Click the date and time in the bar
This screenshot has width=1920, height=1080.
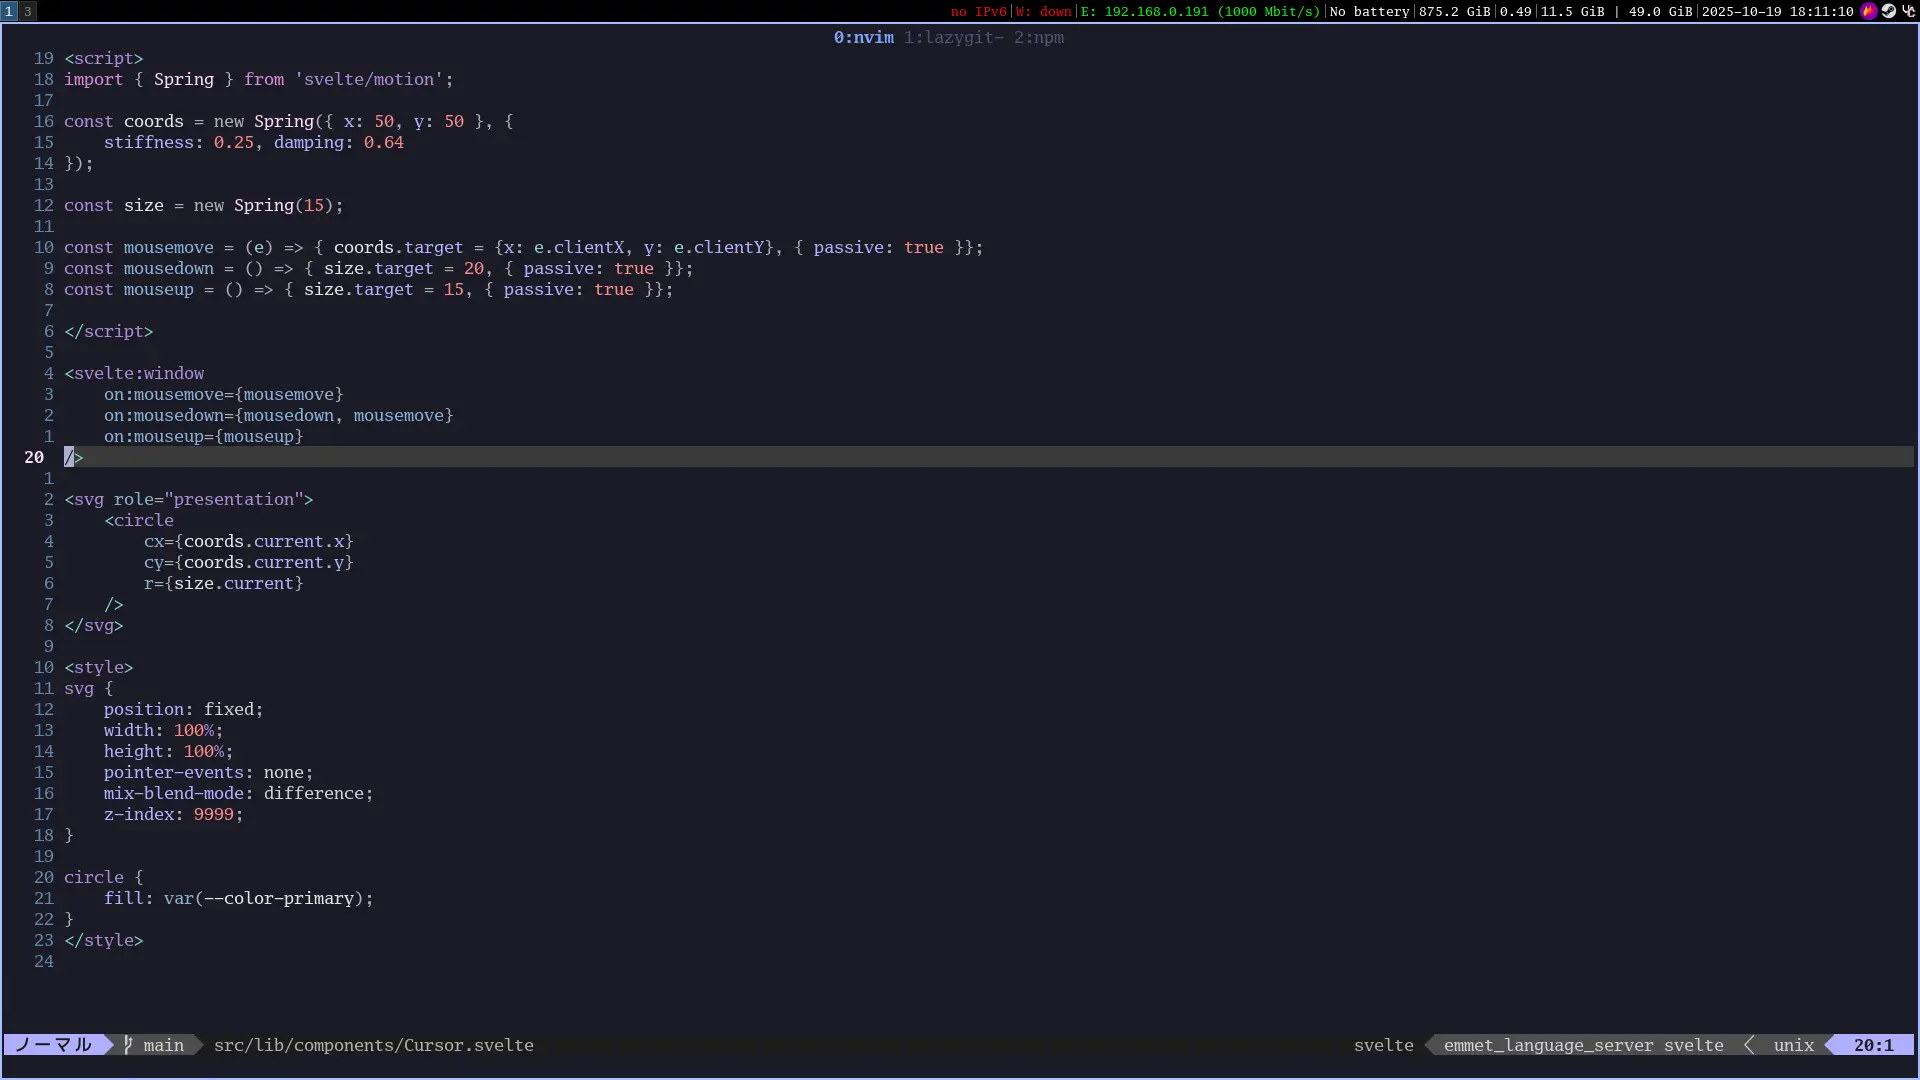[x=1777, y=11]
